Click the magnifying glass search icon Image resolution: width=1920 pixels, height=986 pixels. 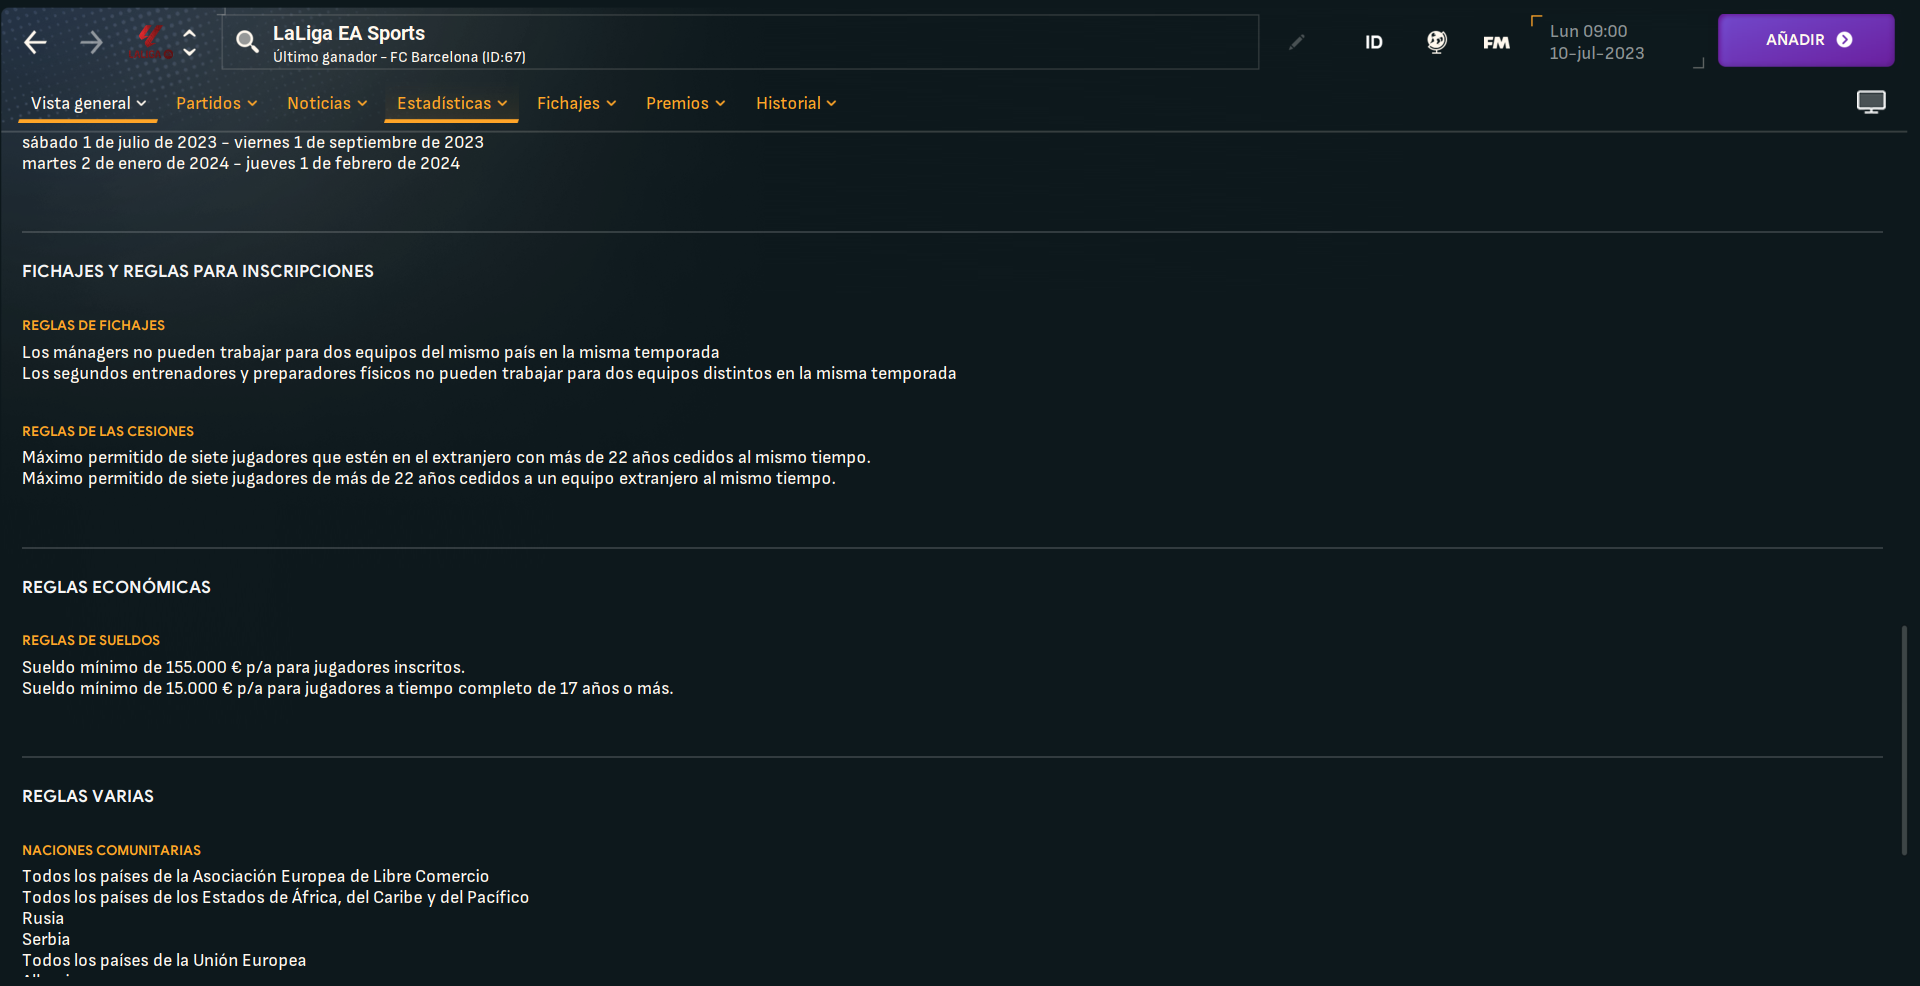tap(246, 41)
